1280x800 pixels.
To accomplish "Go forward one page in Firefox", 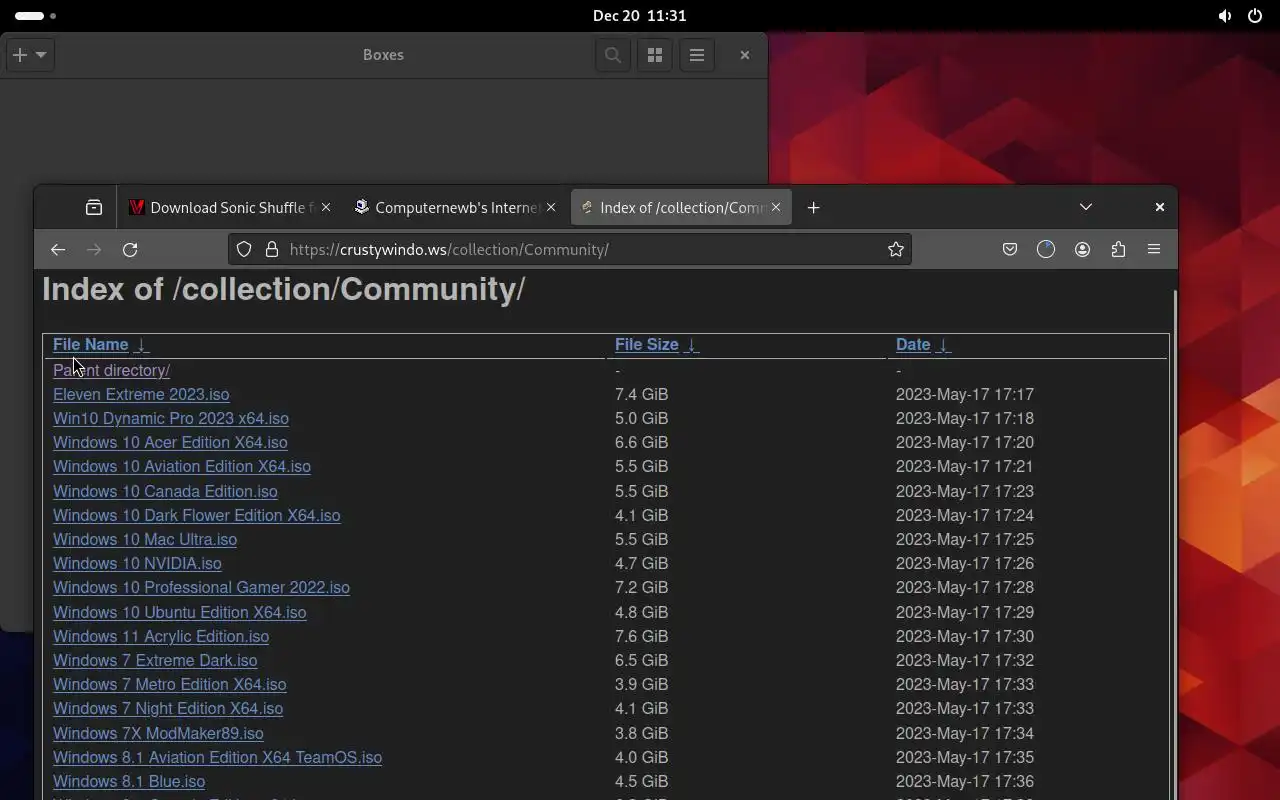I will [94, 250].
